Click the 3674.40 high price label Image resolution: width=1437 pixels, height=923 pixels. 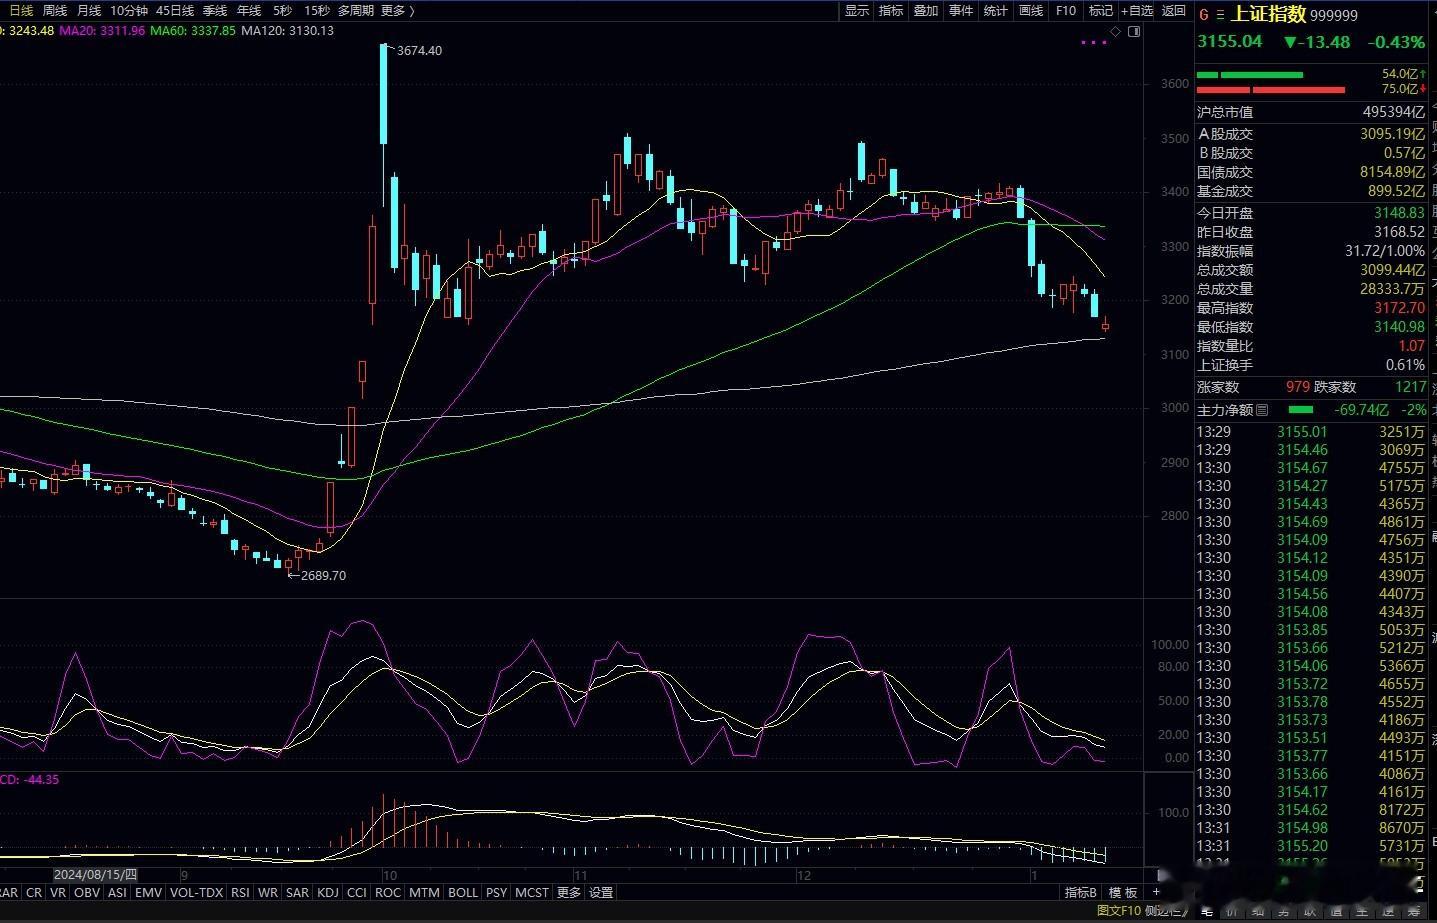[x=419, y=50]
